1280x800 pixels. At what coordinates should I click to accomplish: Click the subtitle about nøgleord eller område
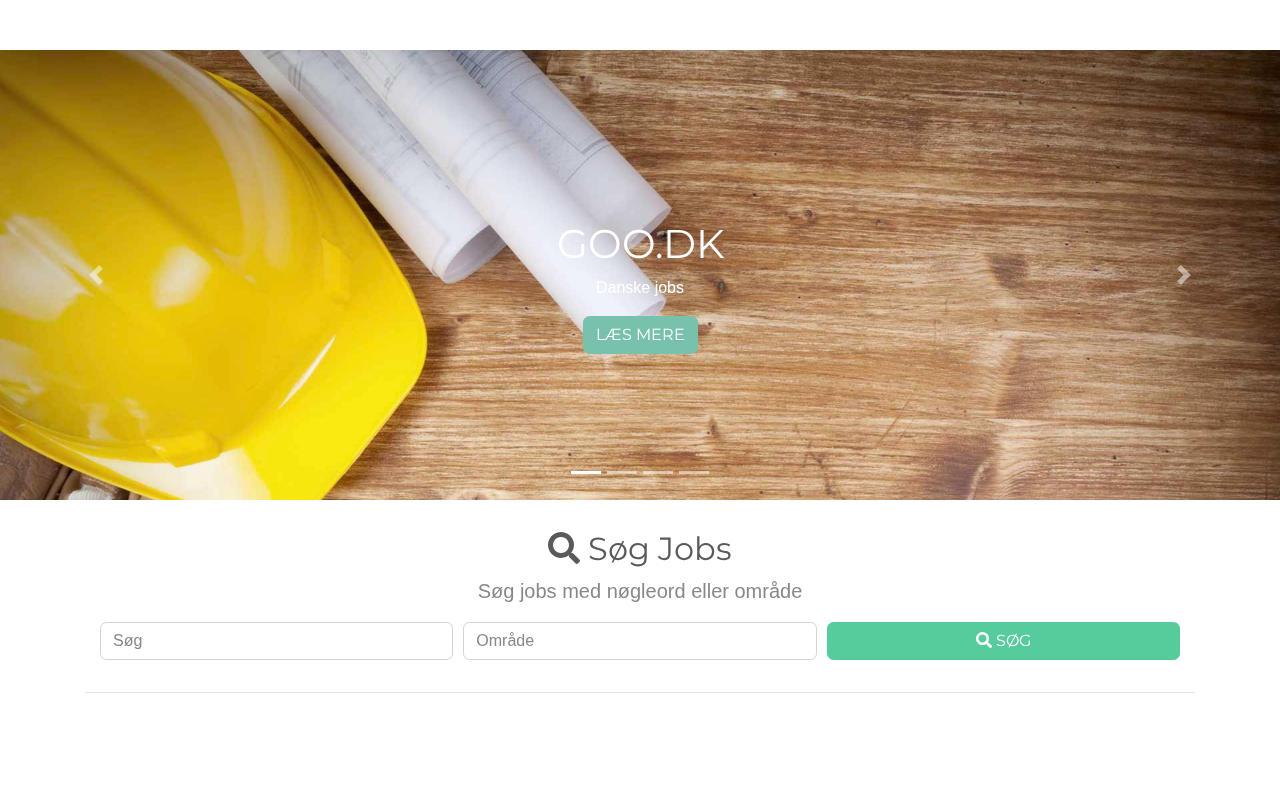(x=640, y=591)
